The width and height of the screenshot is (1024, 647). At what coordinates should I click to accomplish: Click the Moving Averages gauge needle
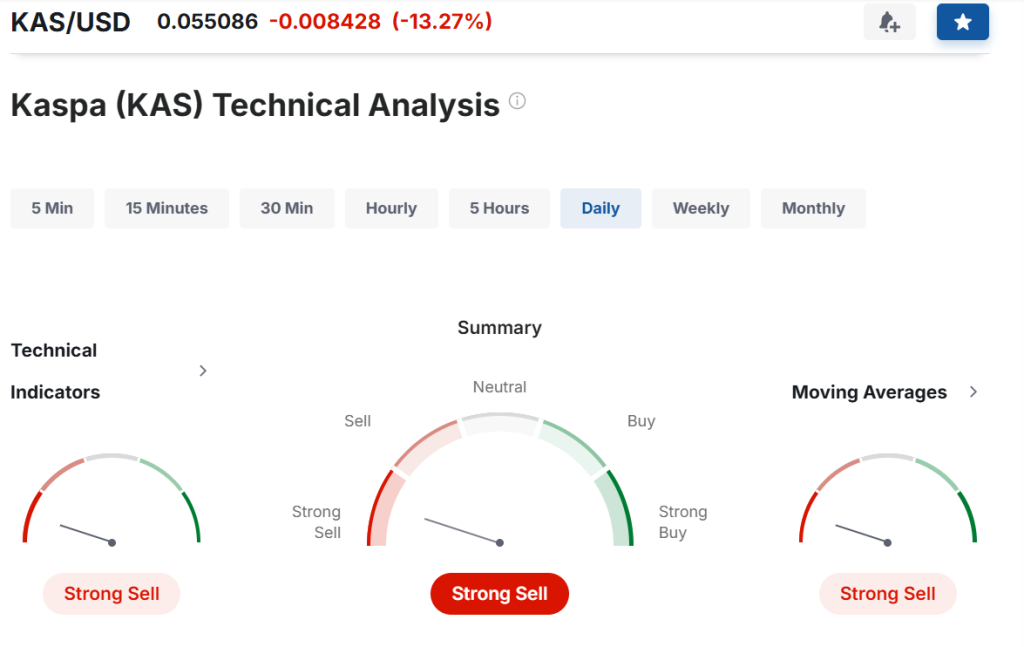pos(863,534)
